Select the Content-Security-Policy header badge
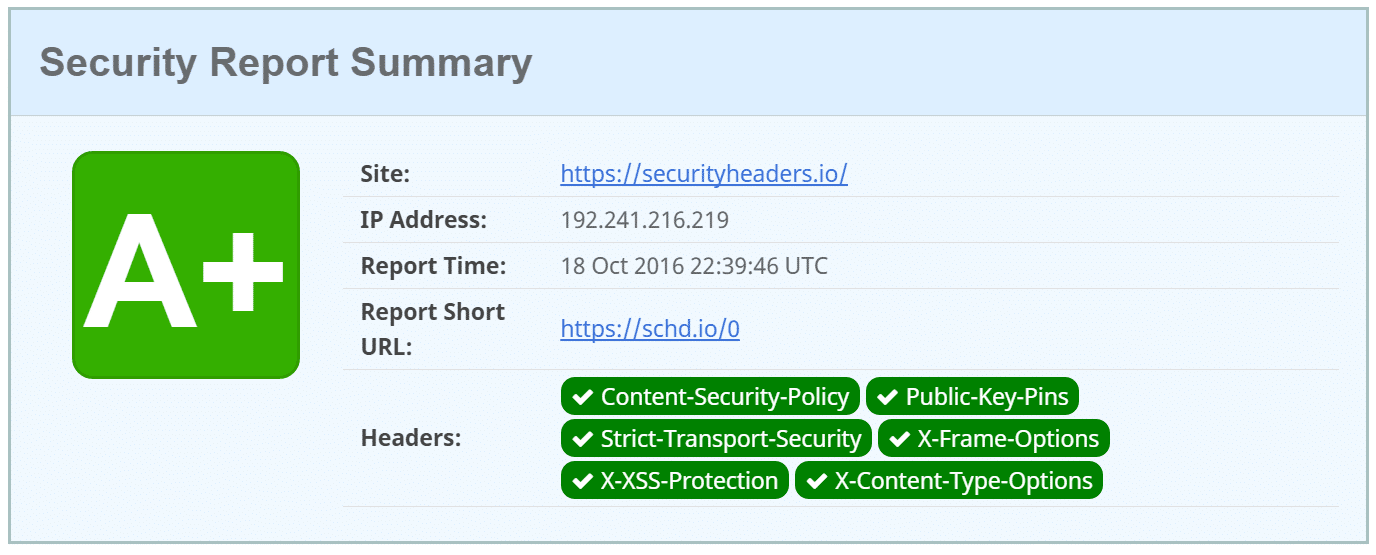The height and width of the screenshot is (555, 1376). coord(710,397)
